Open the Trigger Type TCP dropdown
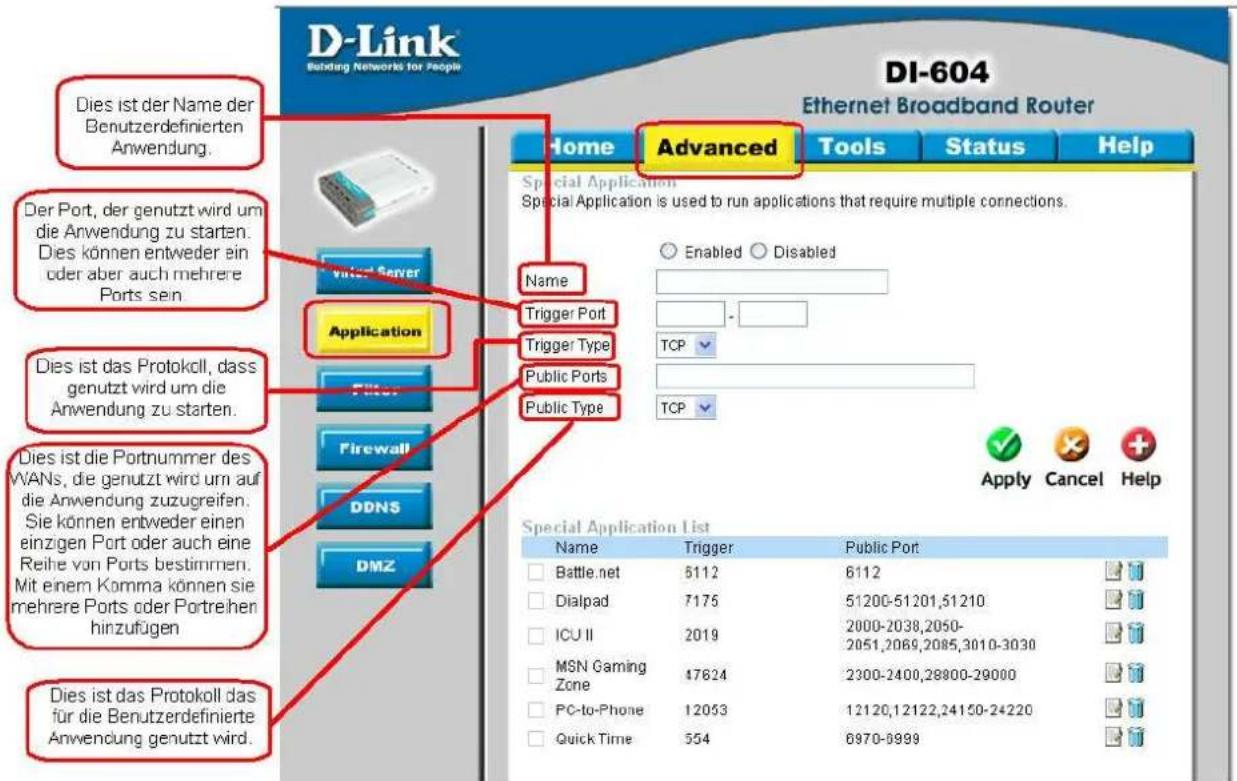Viewport: 1237px width, 781px height. click(x=687, y=346)
